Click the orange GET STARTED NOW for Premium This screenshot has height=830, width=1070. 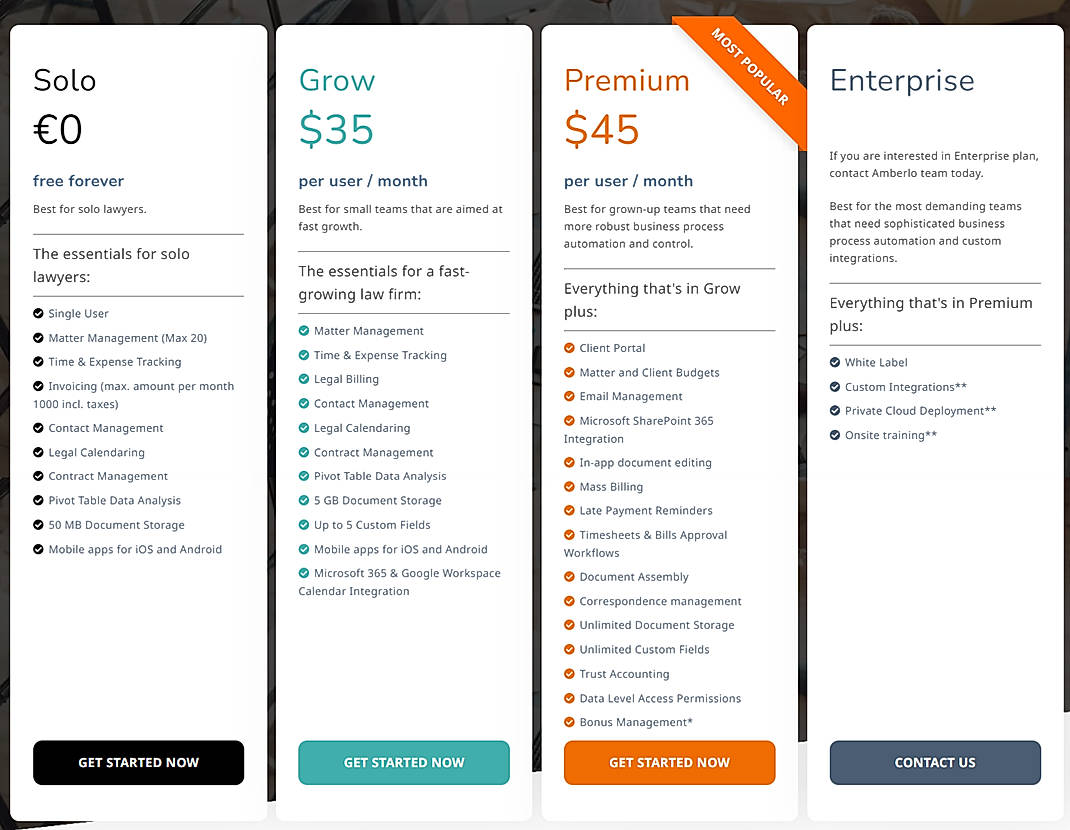pyautogui.click(x=669, y=762)
